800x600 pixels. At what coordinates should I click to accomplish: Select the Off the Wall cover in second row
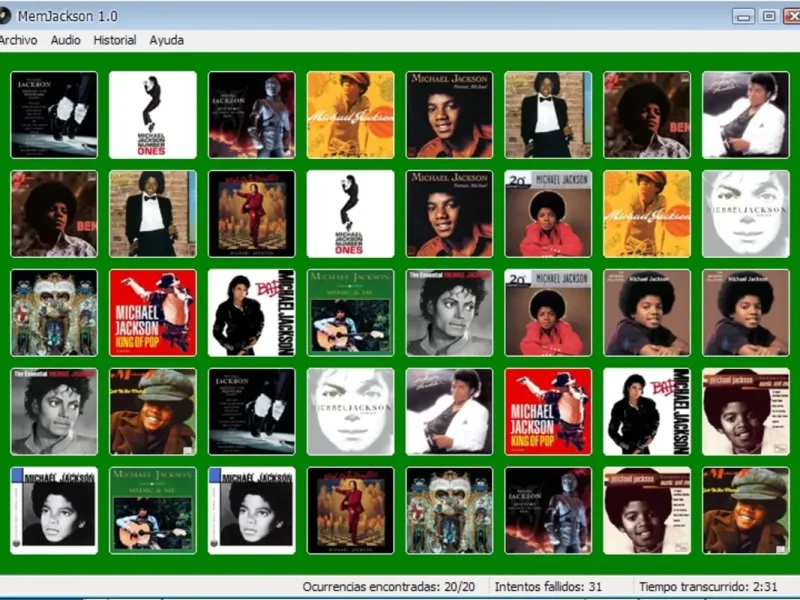point(153,214)
